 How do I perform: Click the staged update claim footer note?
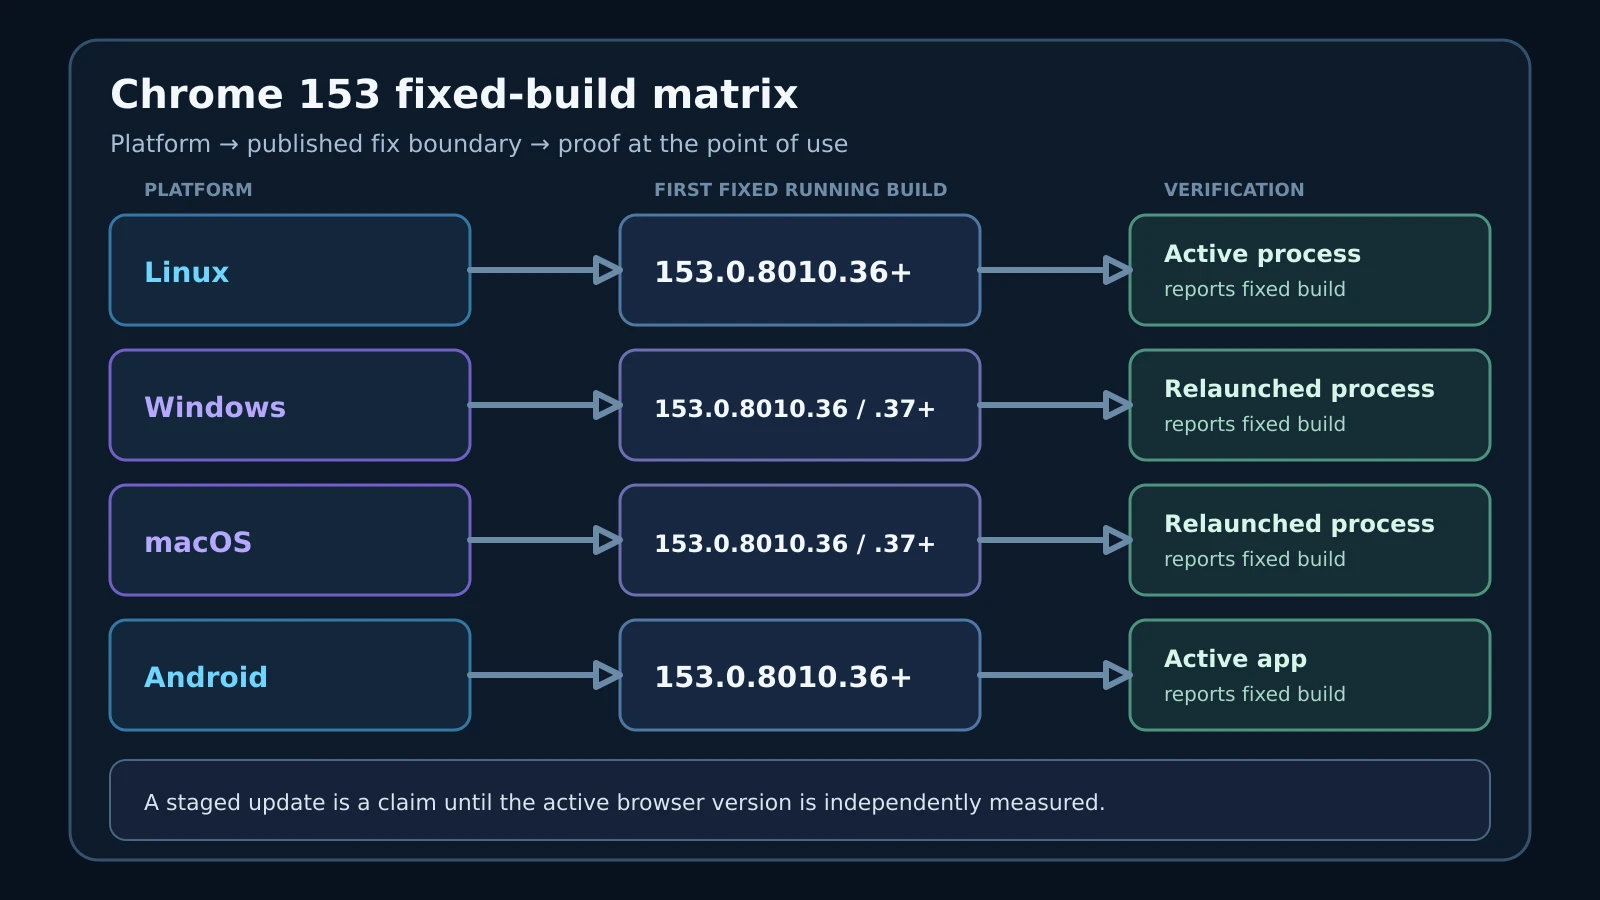[x=800, y=800]
